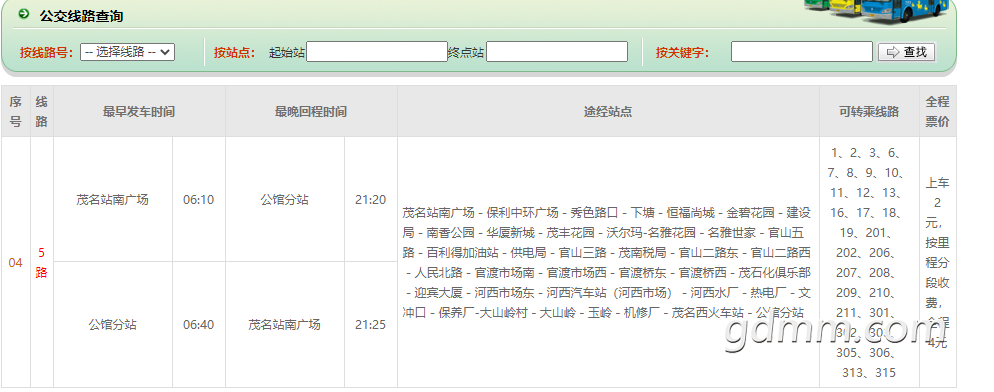
Task: Click the bus illustration in header
Action: [878, 11]
